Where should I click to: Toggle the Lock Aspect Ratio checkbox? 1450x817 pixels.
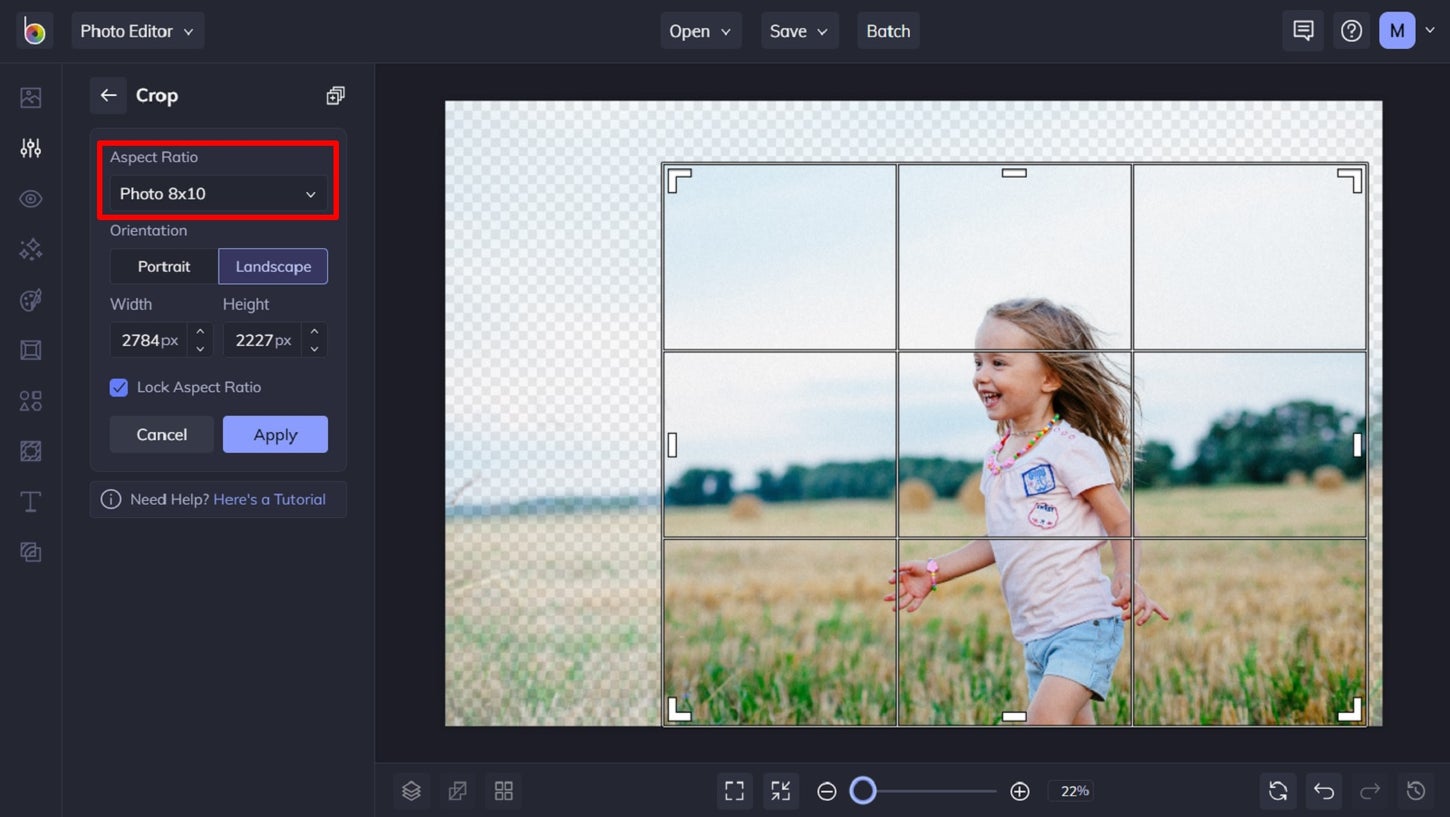119,387
